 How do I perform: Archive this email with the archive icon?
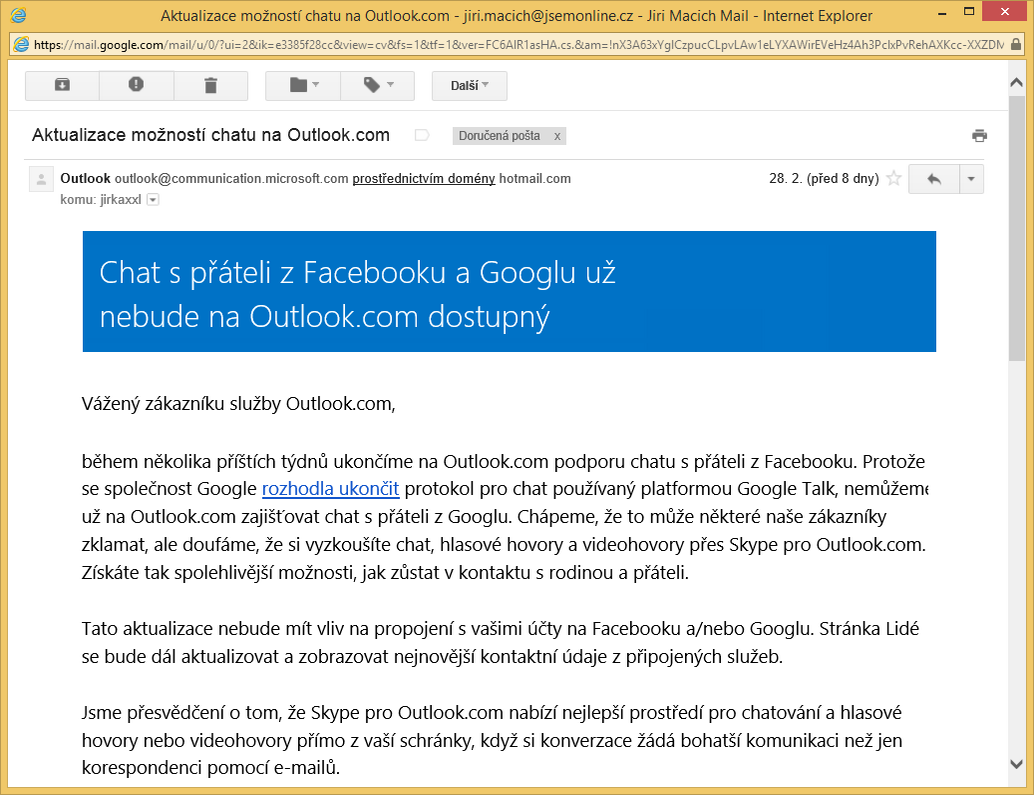(62, 86)
